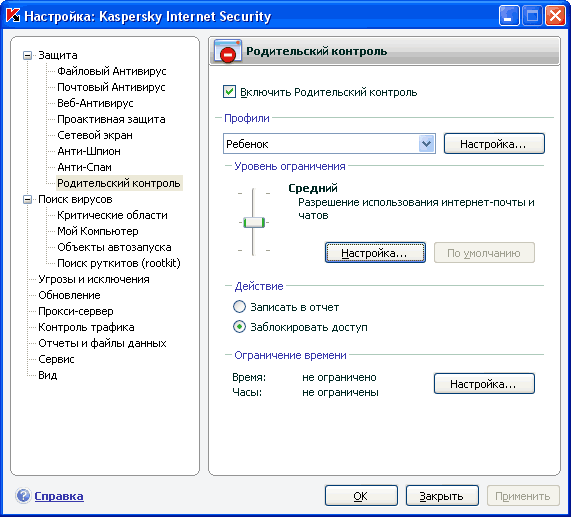
Task: Open time limit Настройка button
Action: click(x=484, y=384)
